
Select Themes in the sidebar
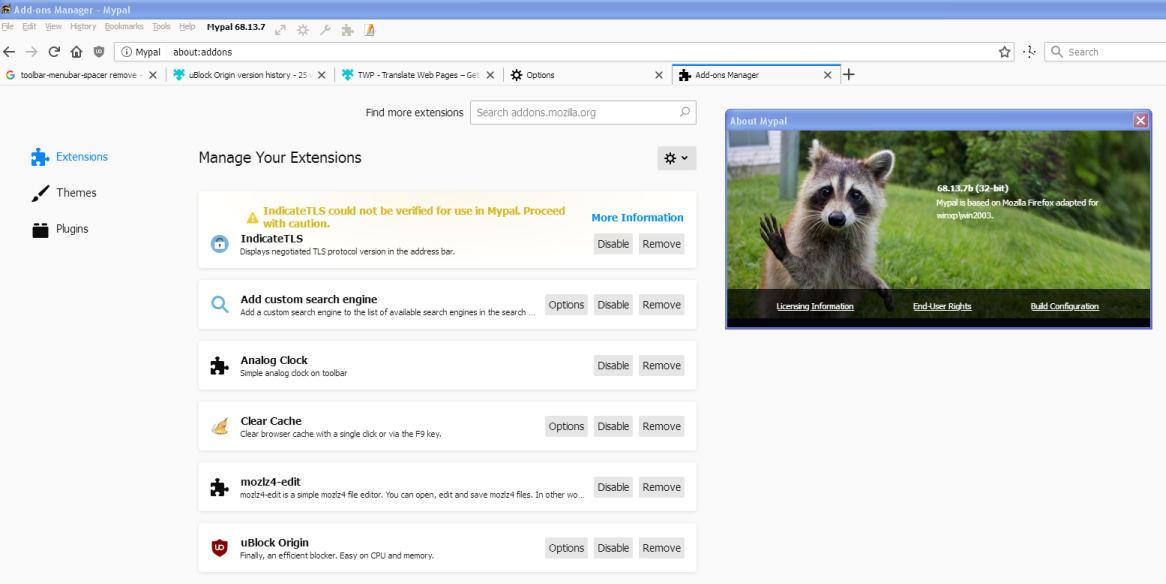tap(64, 193)
